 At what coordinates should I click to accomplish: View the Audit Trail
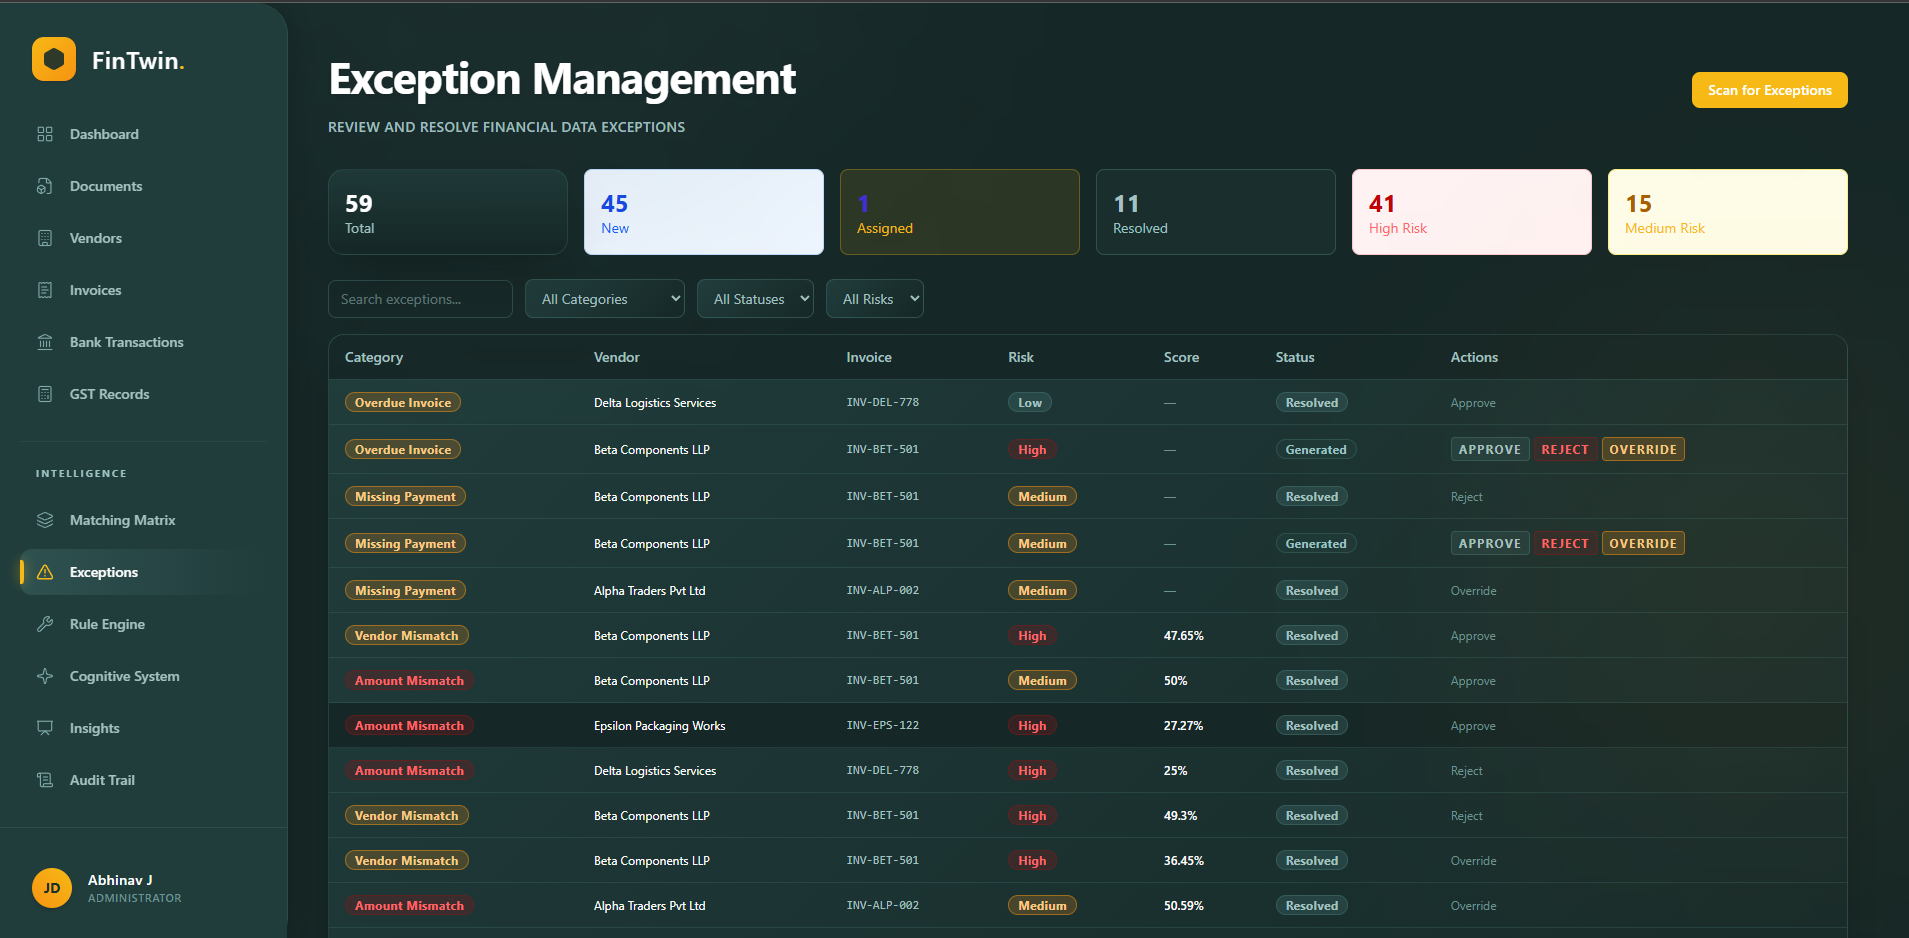[101, 779]
